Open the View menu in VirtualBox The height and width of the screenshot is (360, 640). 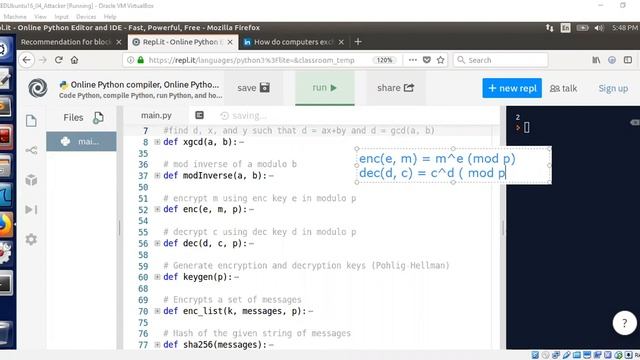(x=40, y=17)
